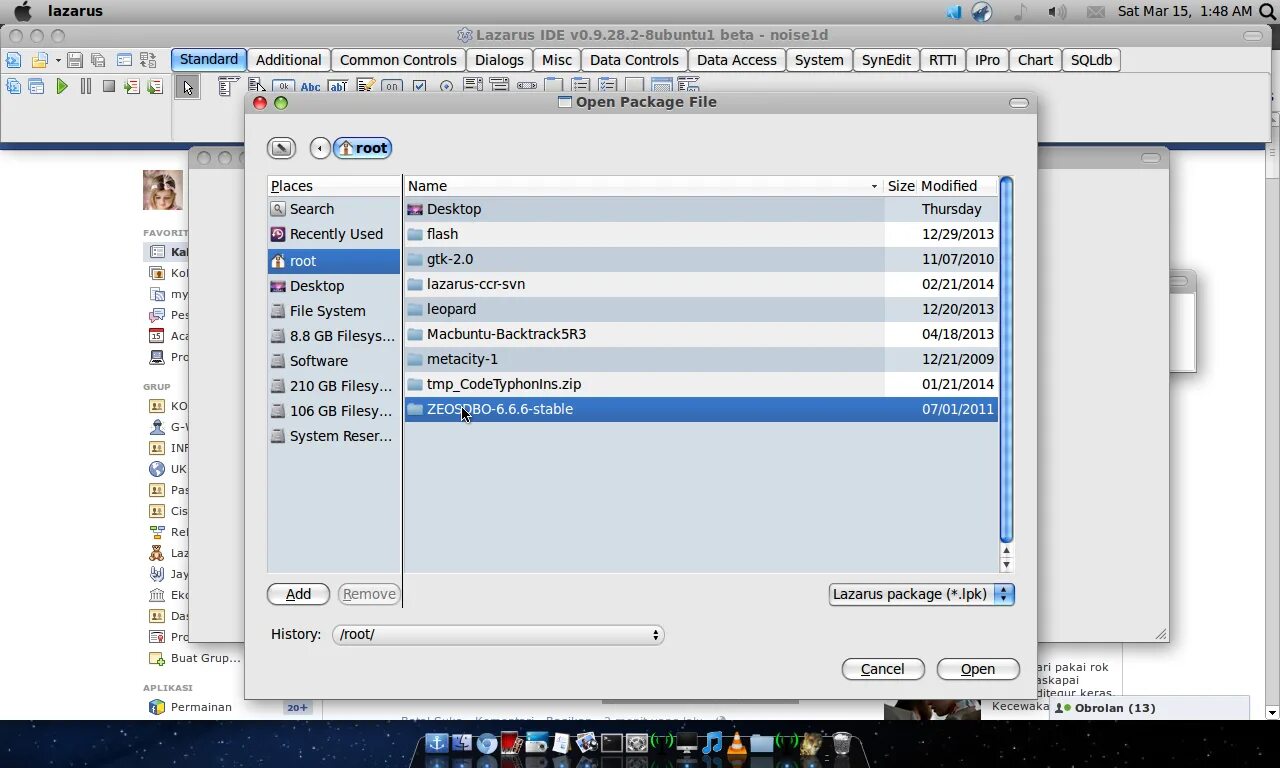Open the music note icon in dock
Screen dimensions: 1280x768
pos(712,743)
